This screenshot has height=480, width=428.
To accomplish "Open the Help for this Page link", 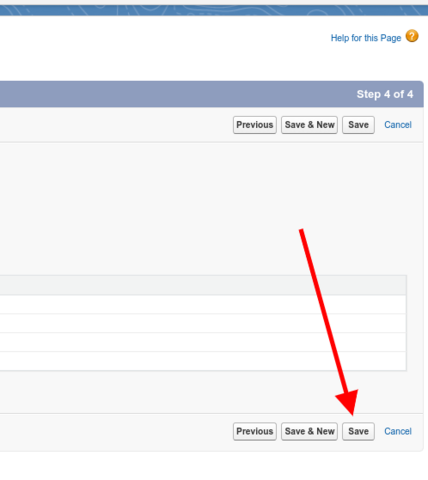I will point(366,38).
